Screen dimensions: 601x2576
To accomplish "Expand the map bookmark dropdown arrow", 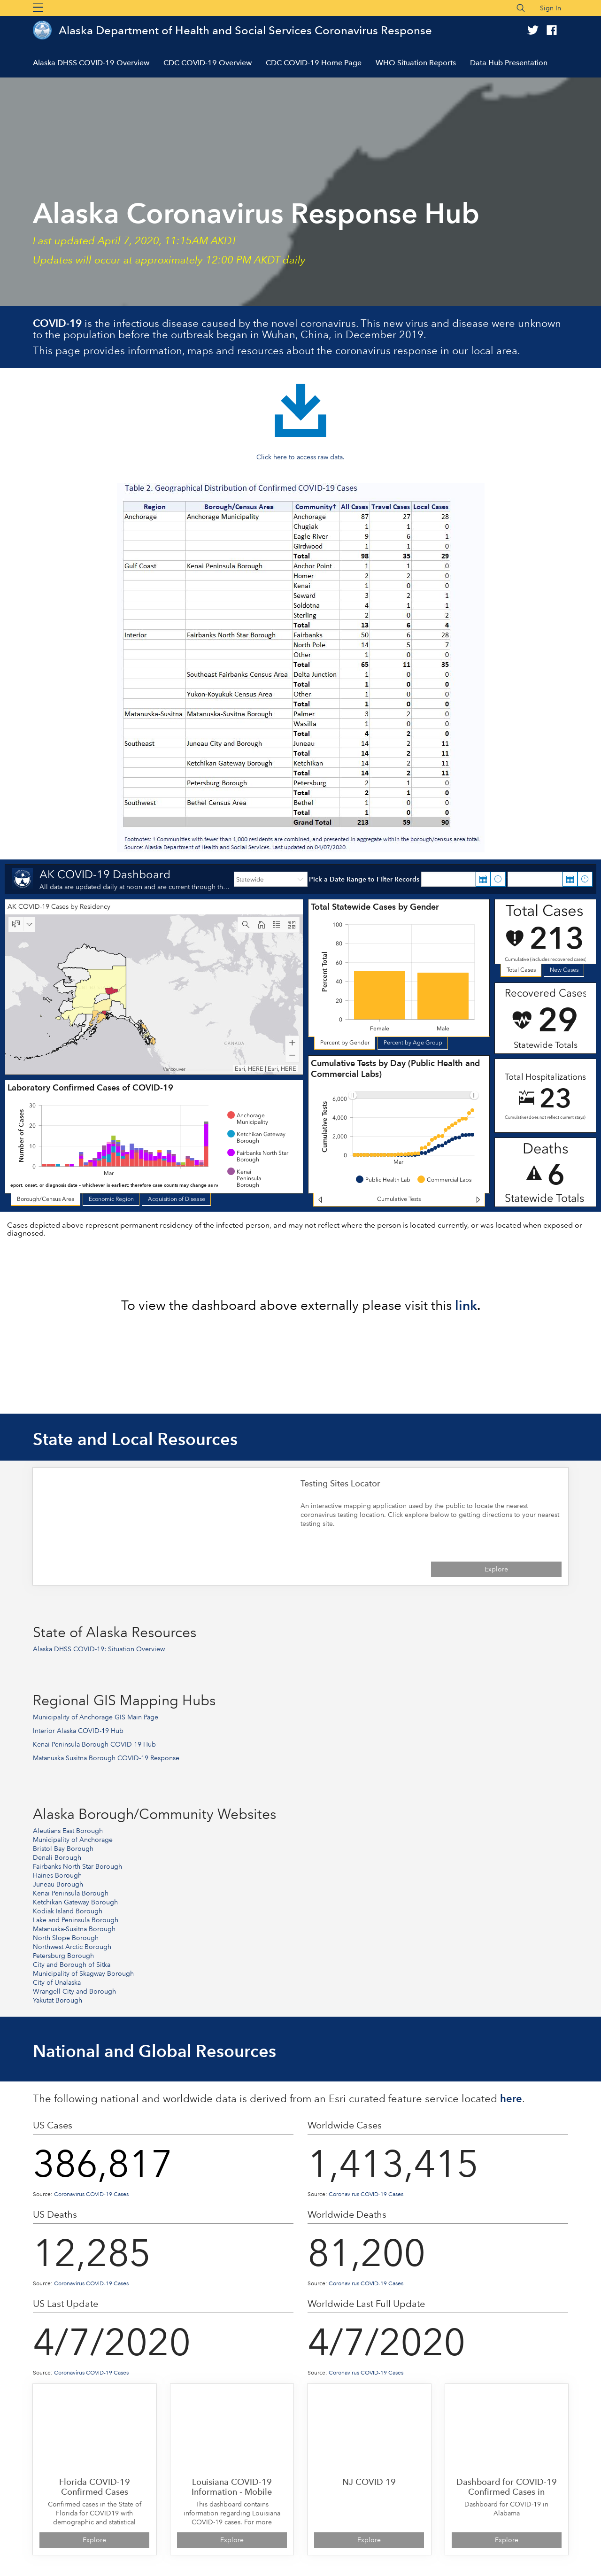I will (30, 924).
